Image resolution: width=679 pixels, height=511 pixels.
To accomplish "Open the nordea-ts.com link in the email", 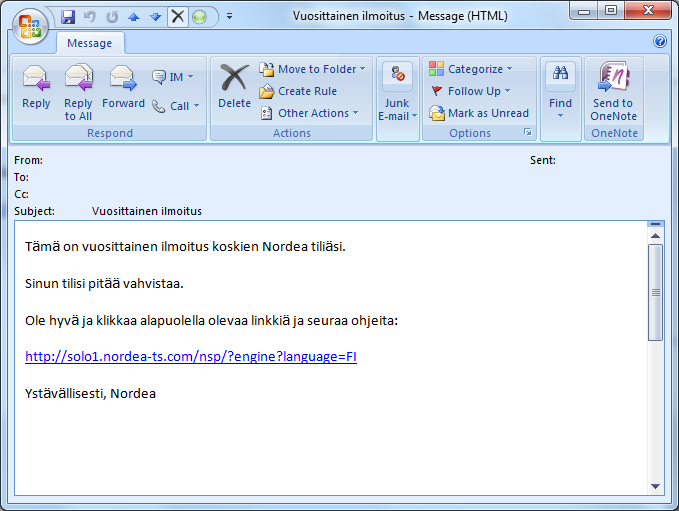I will point(191,357).
